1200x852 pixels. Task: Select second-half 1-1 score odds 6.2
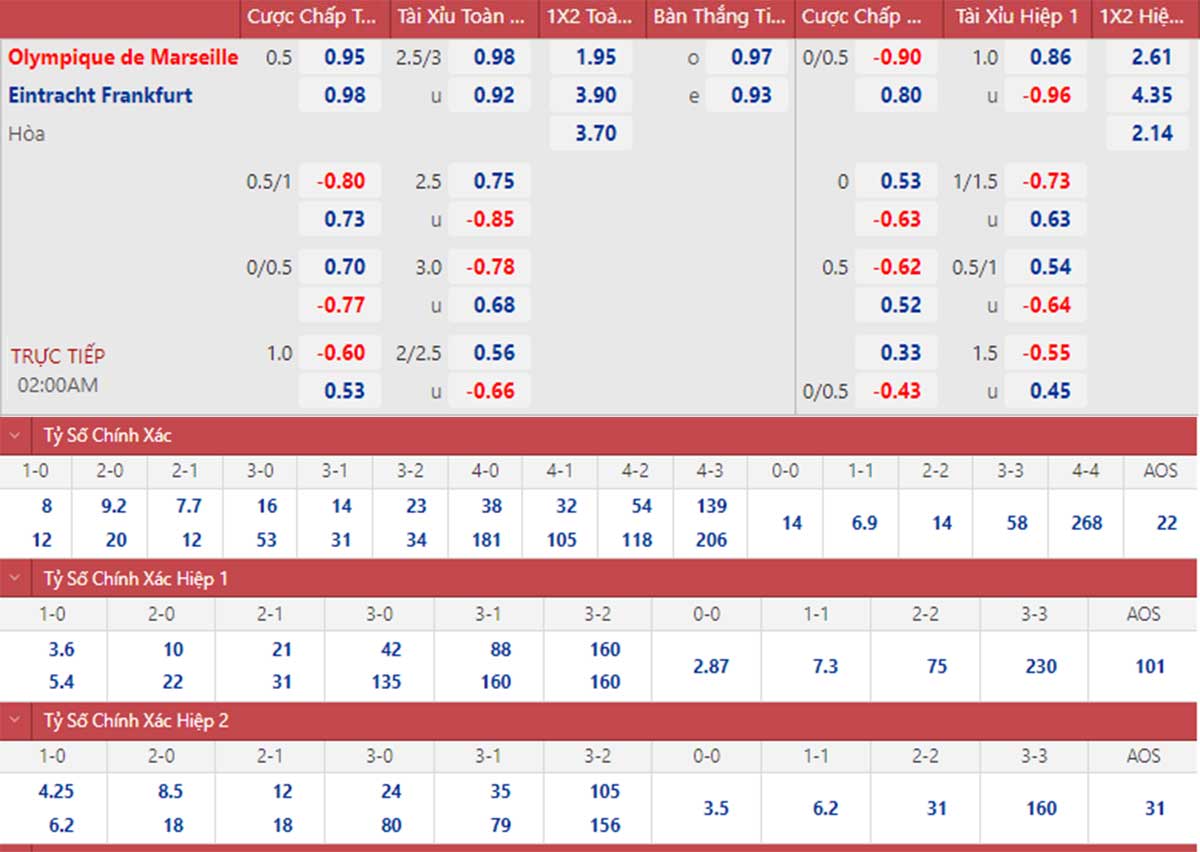(x=825, y=807)
